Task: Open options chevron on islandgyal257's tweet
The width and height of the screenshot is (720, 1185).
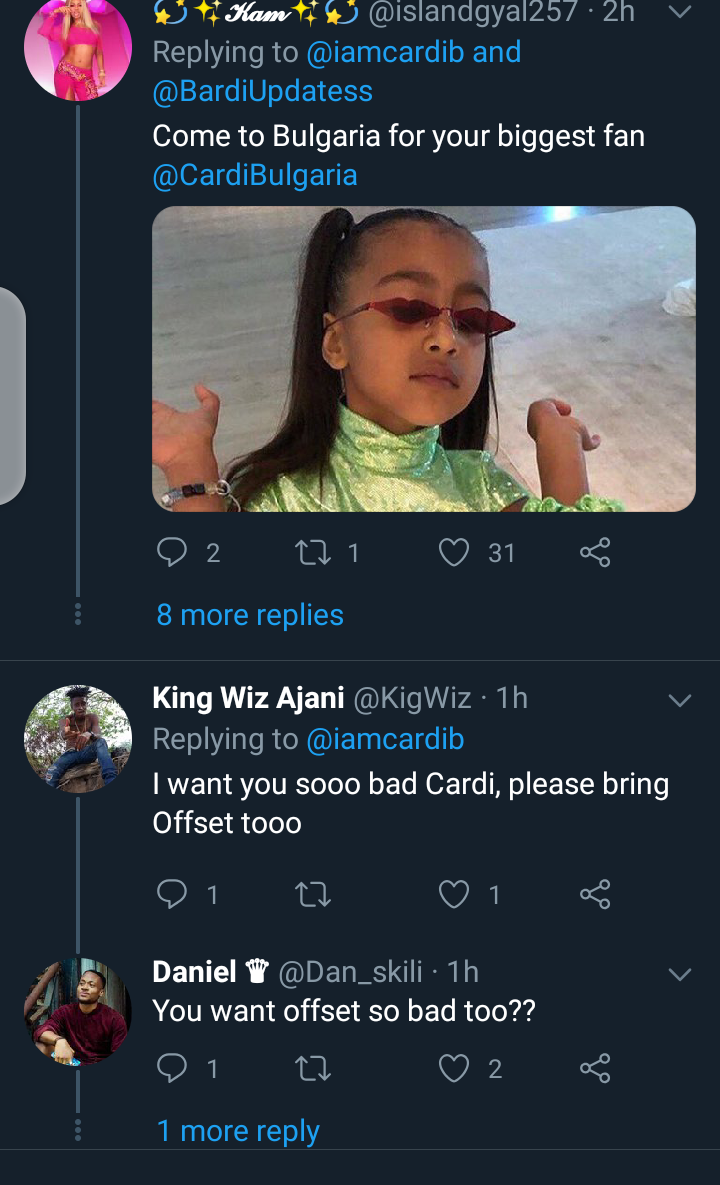Action: point(679,12)
